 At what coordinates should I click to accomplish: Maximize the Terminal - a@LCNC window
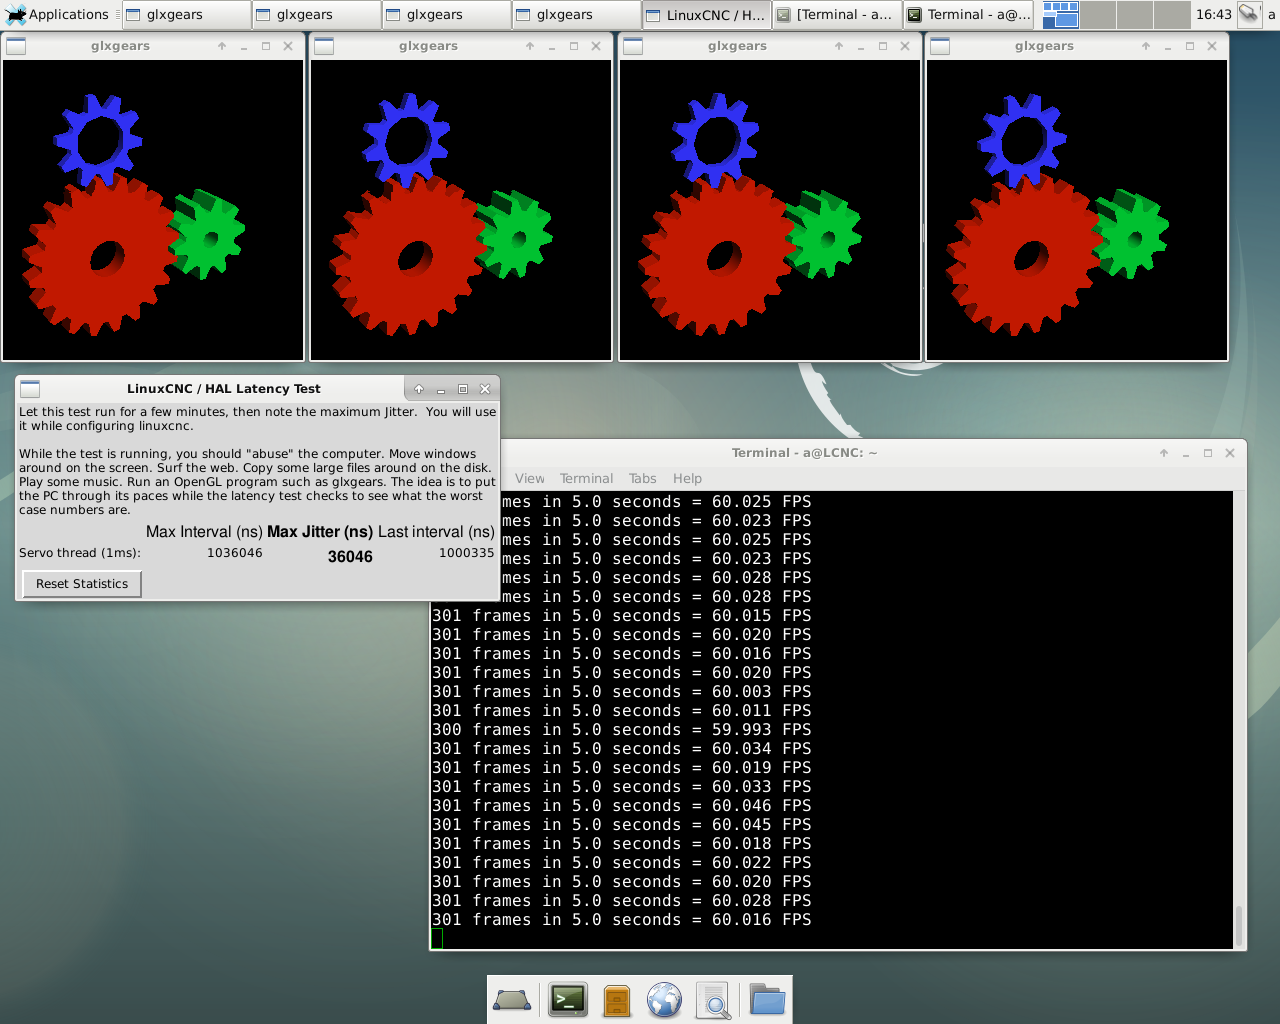point(1208,453)
